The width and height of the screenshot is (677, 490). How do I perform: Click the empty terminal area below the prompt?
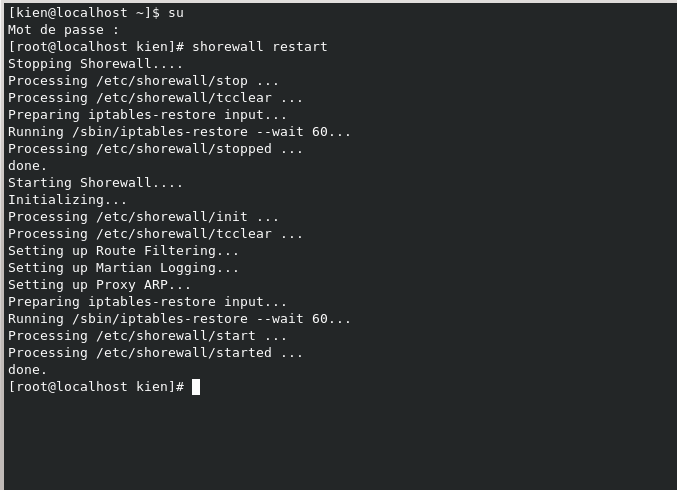point(338,440)
